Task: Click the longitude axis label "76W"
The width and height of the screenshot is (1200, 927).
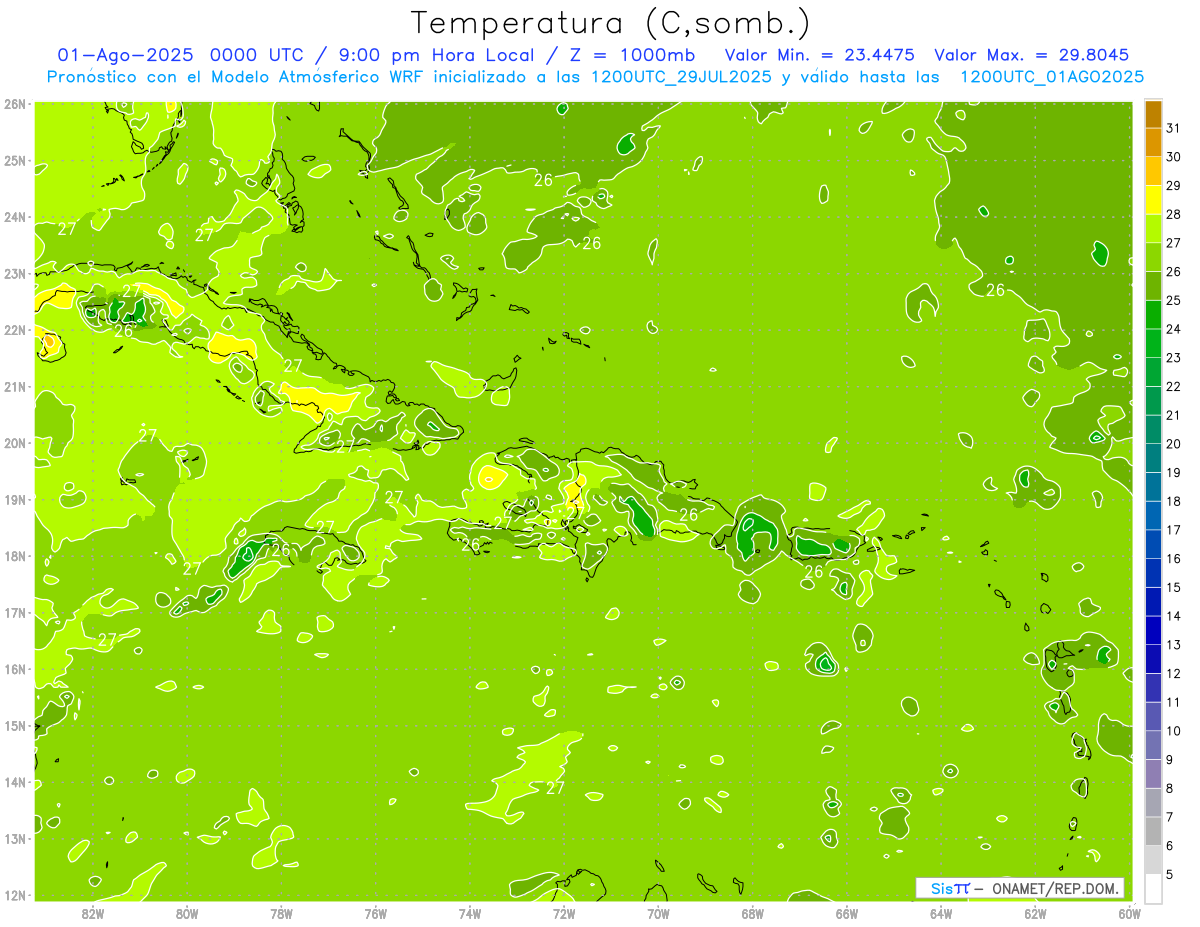Action: click(376, 914)
